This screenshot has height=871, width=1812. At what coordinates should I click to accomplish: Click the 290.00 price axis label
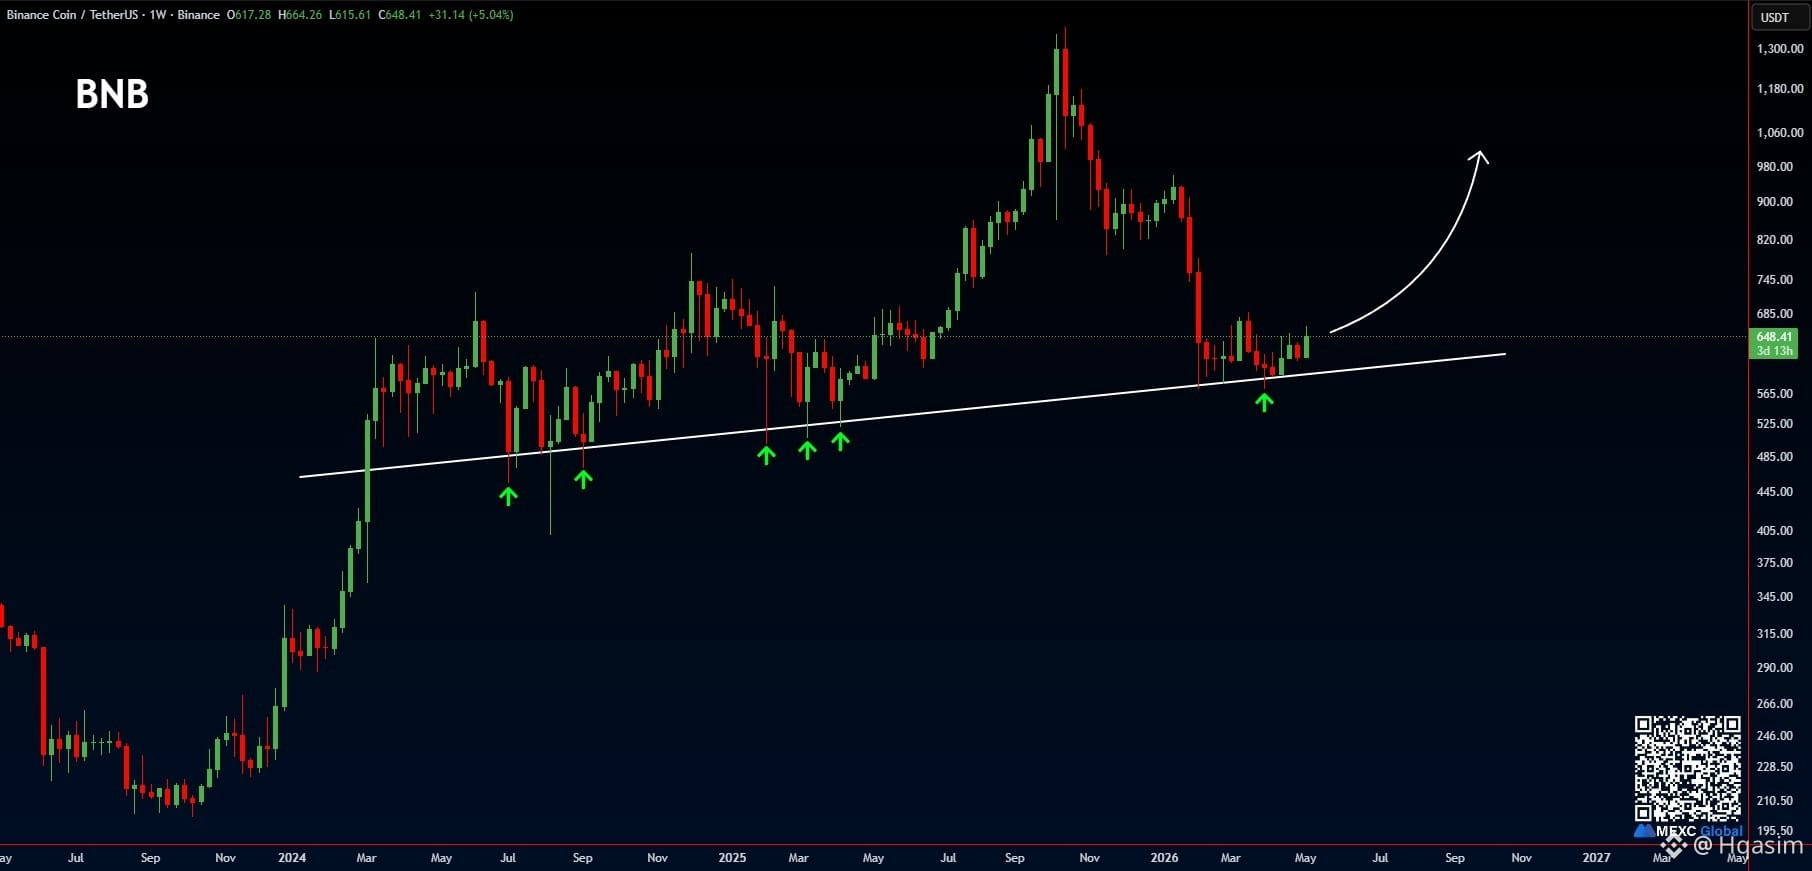tap(1775, 668)
